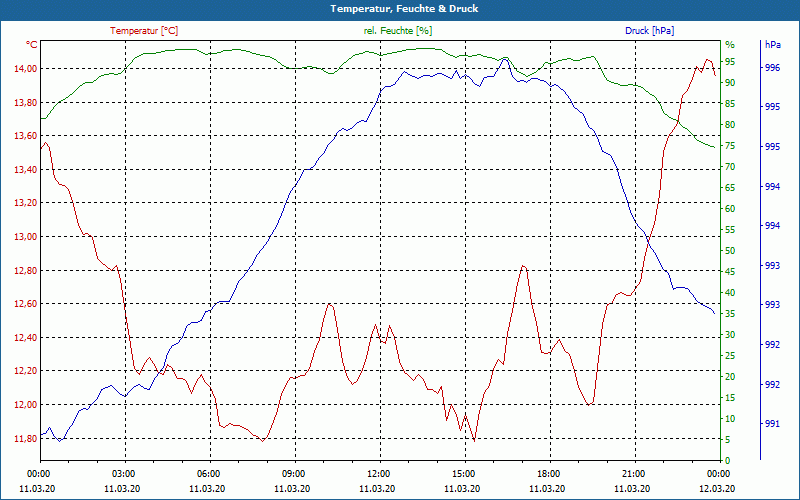Click the green '%' unit label
Image resolution: width=800 pixels, height=500 pixels.
click(730, 45)
